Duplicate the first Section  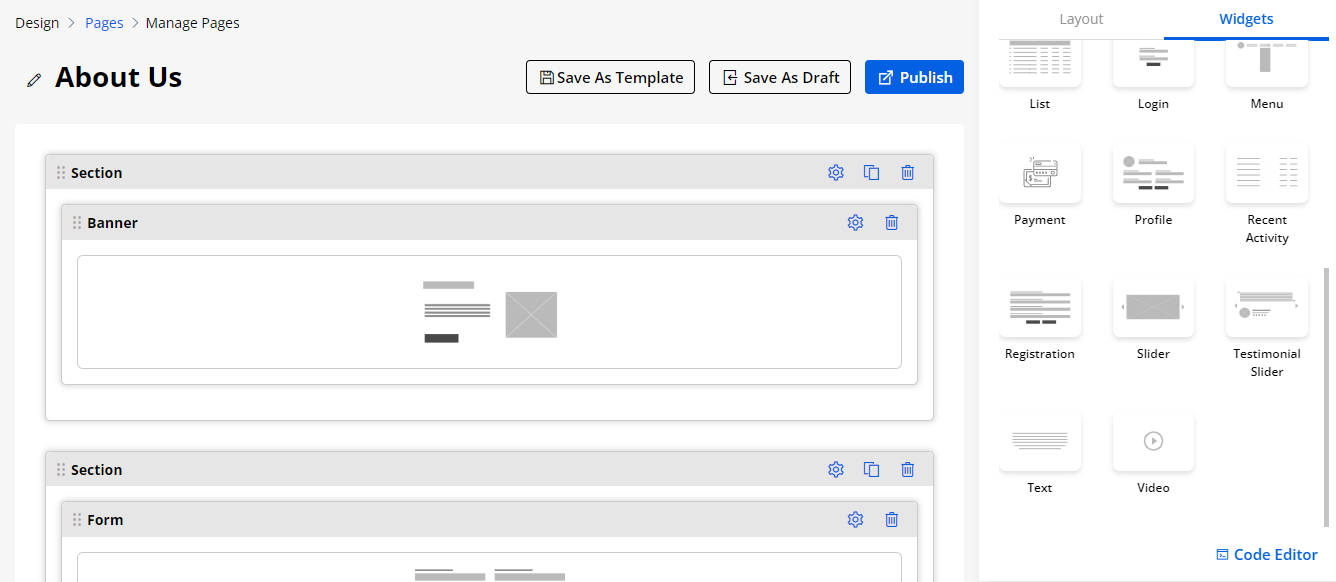[x=872, y=173]
